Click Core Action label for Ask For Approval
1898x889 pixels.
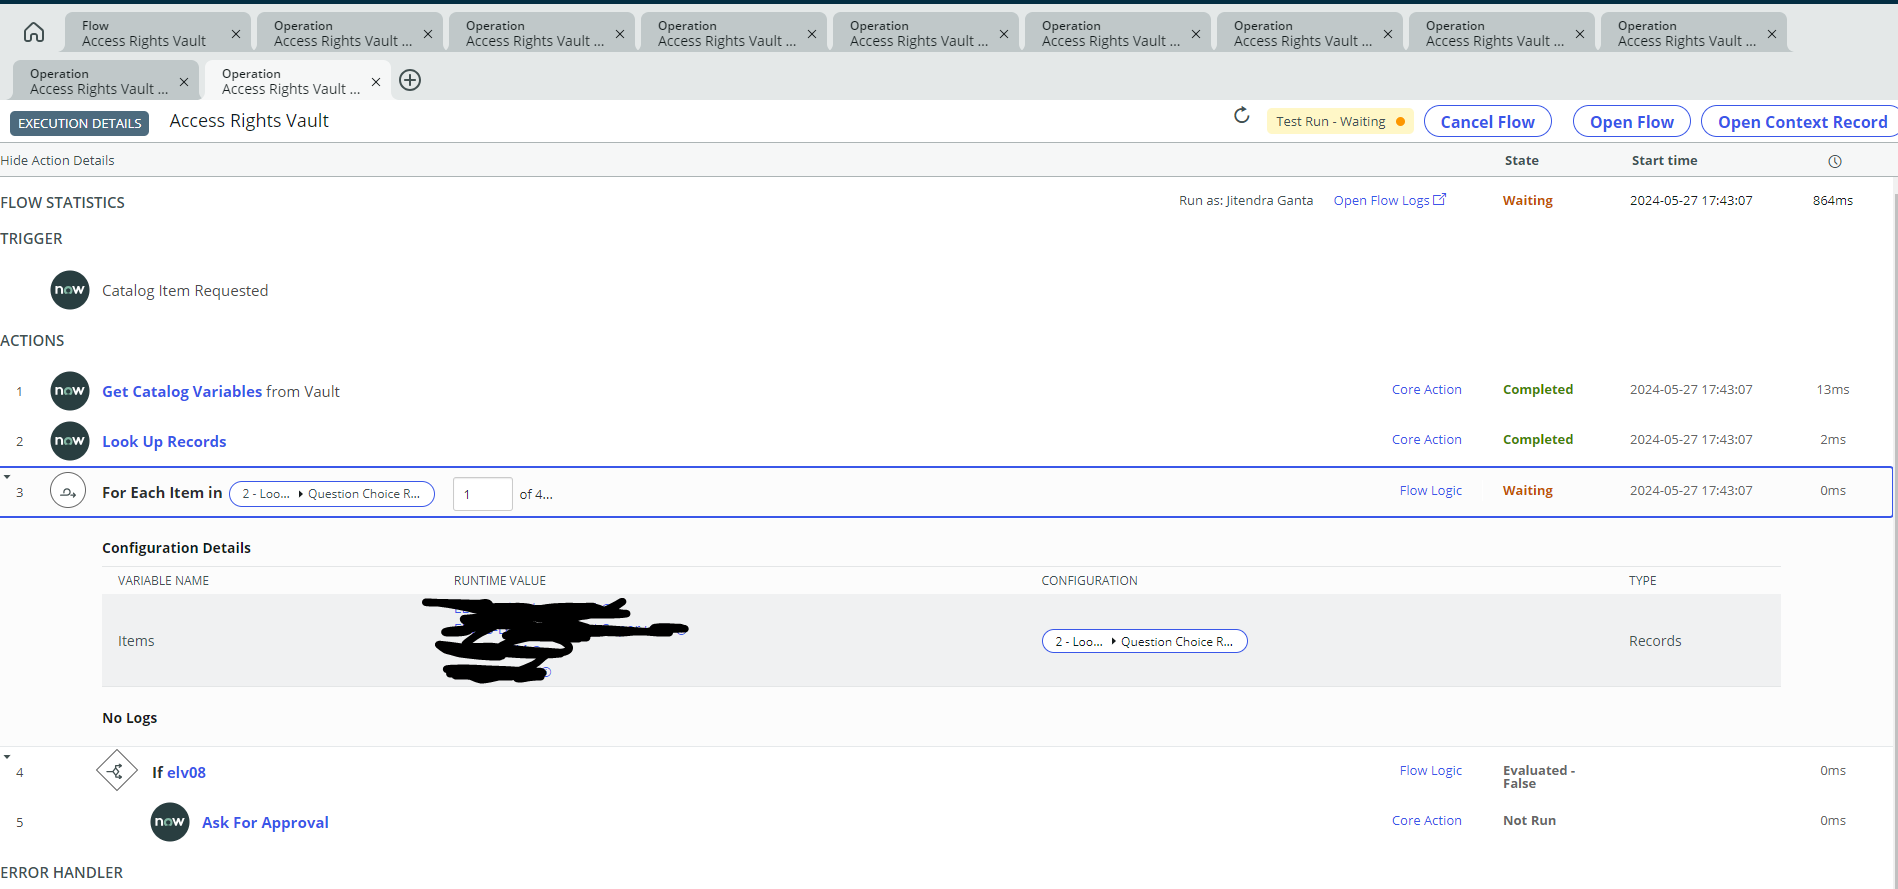(1427, 820)
